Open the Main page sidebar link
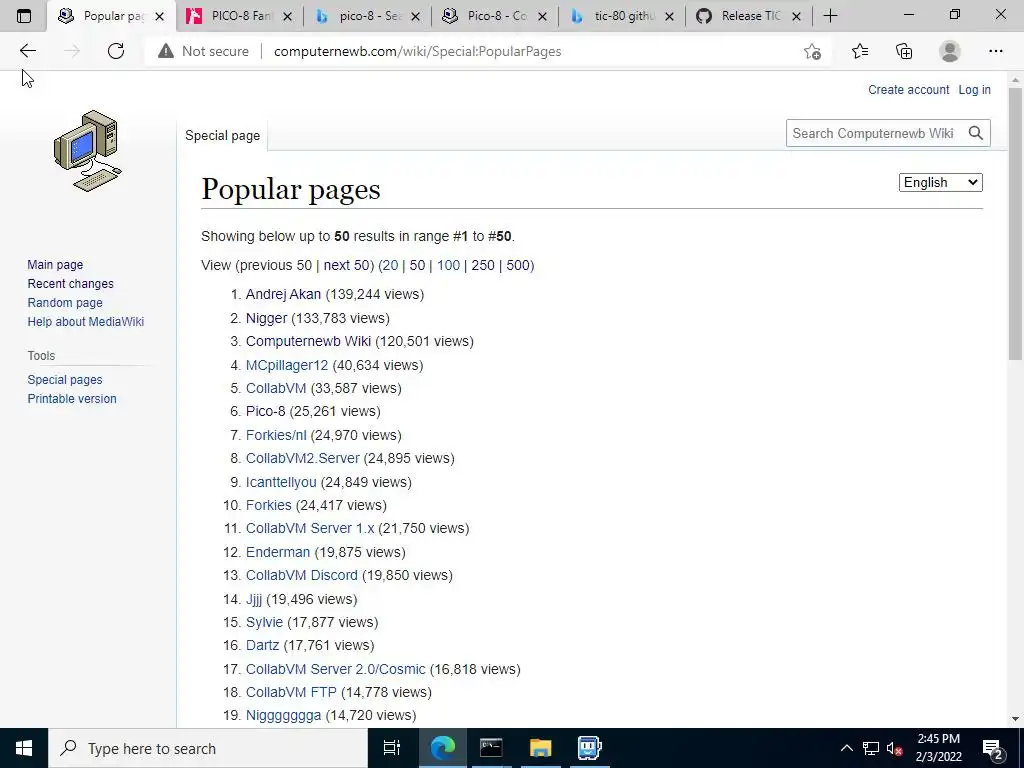 click(x=55, y=264)
